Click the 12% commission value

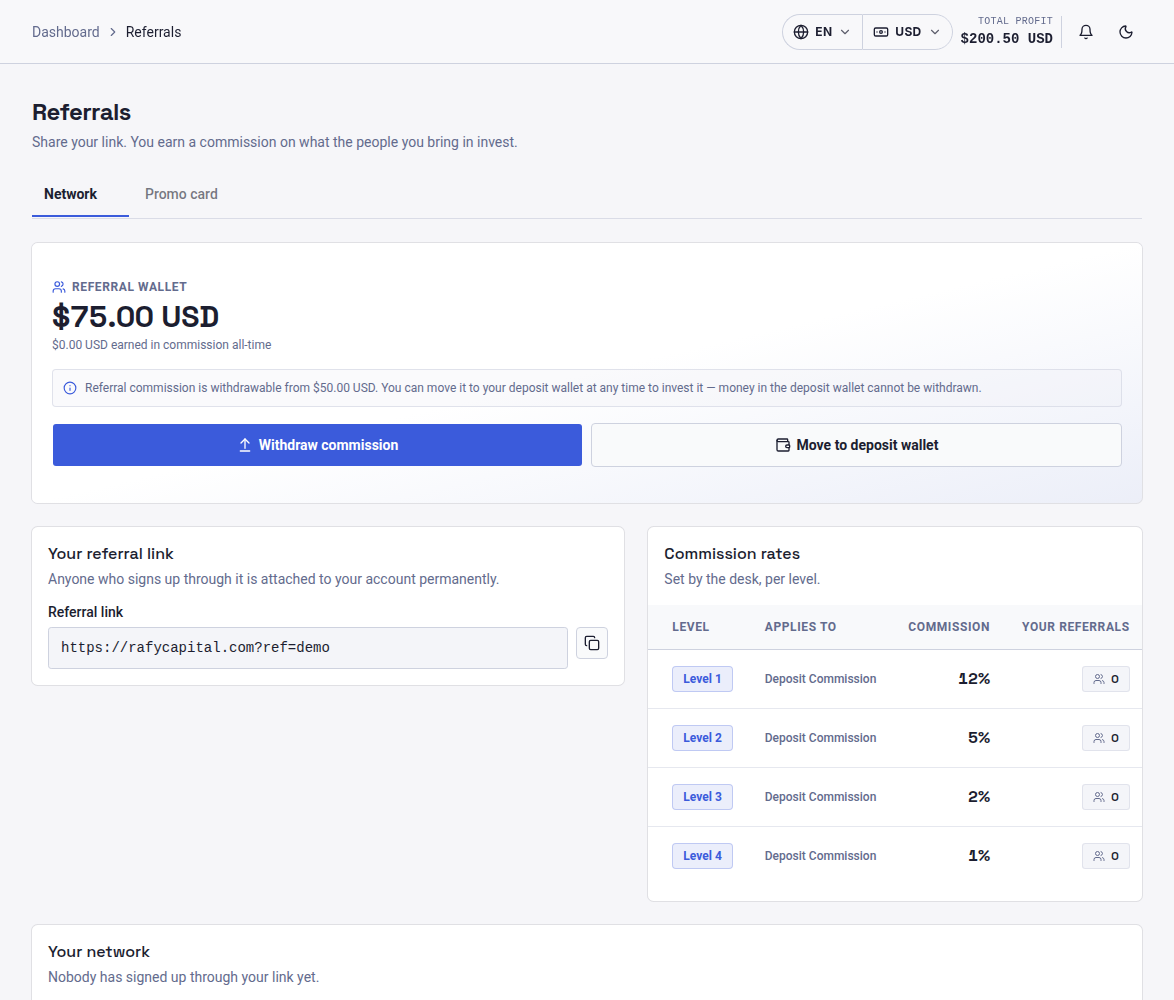[974, 679]
